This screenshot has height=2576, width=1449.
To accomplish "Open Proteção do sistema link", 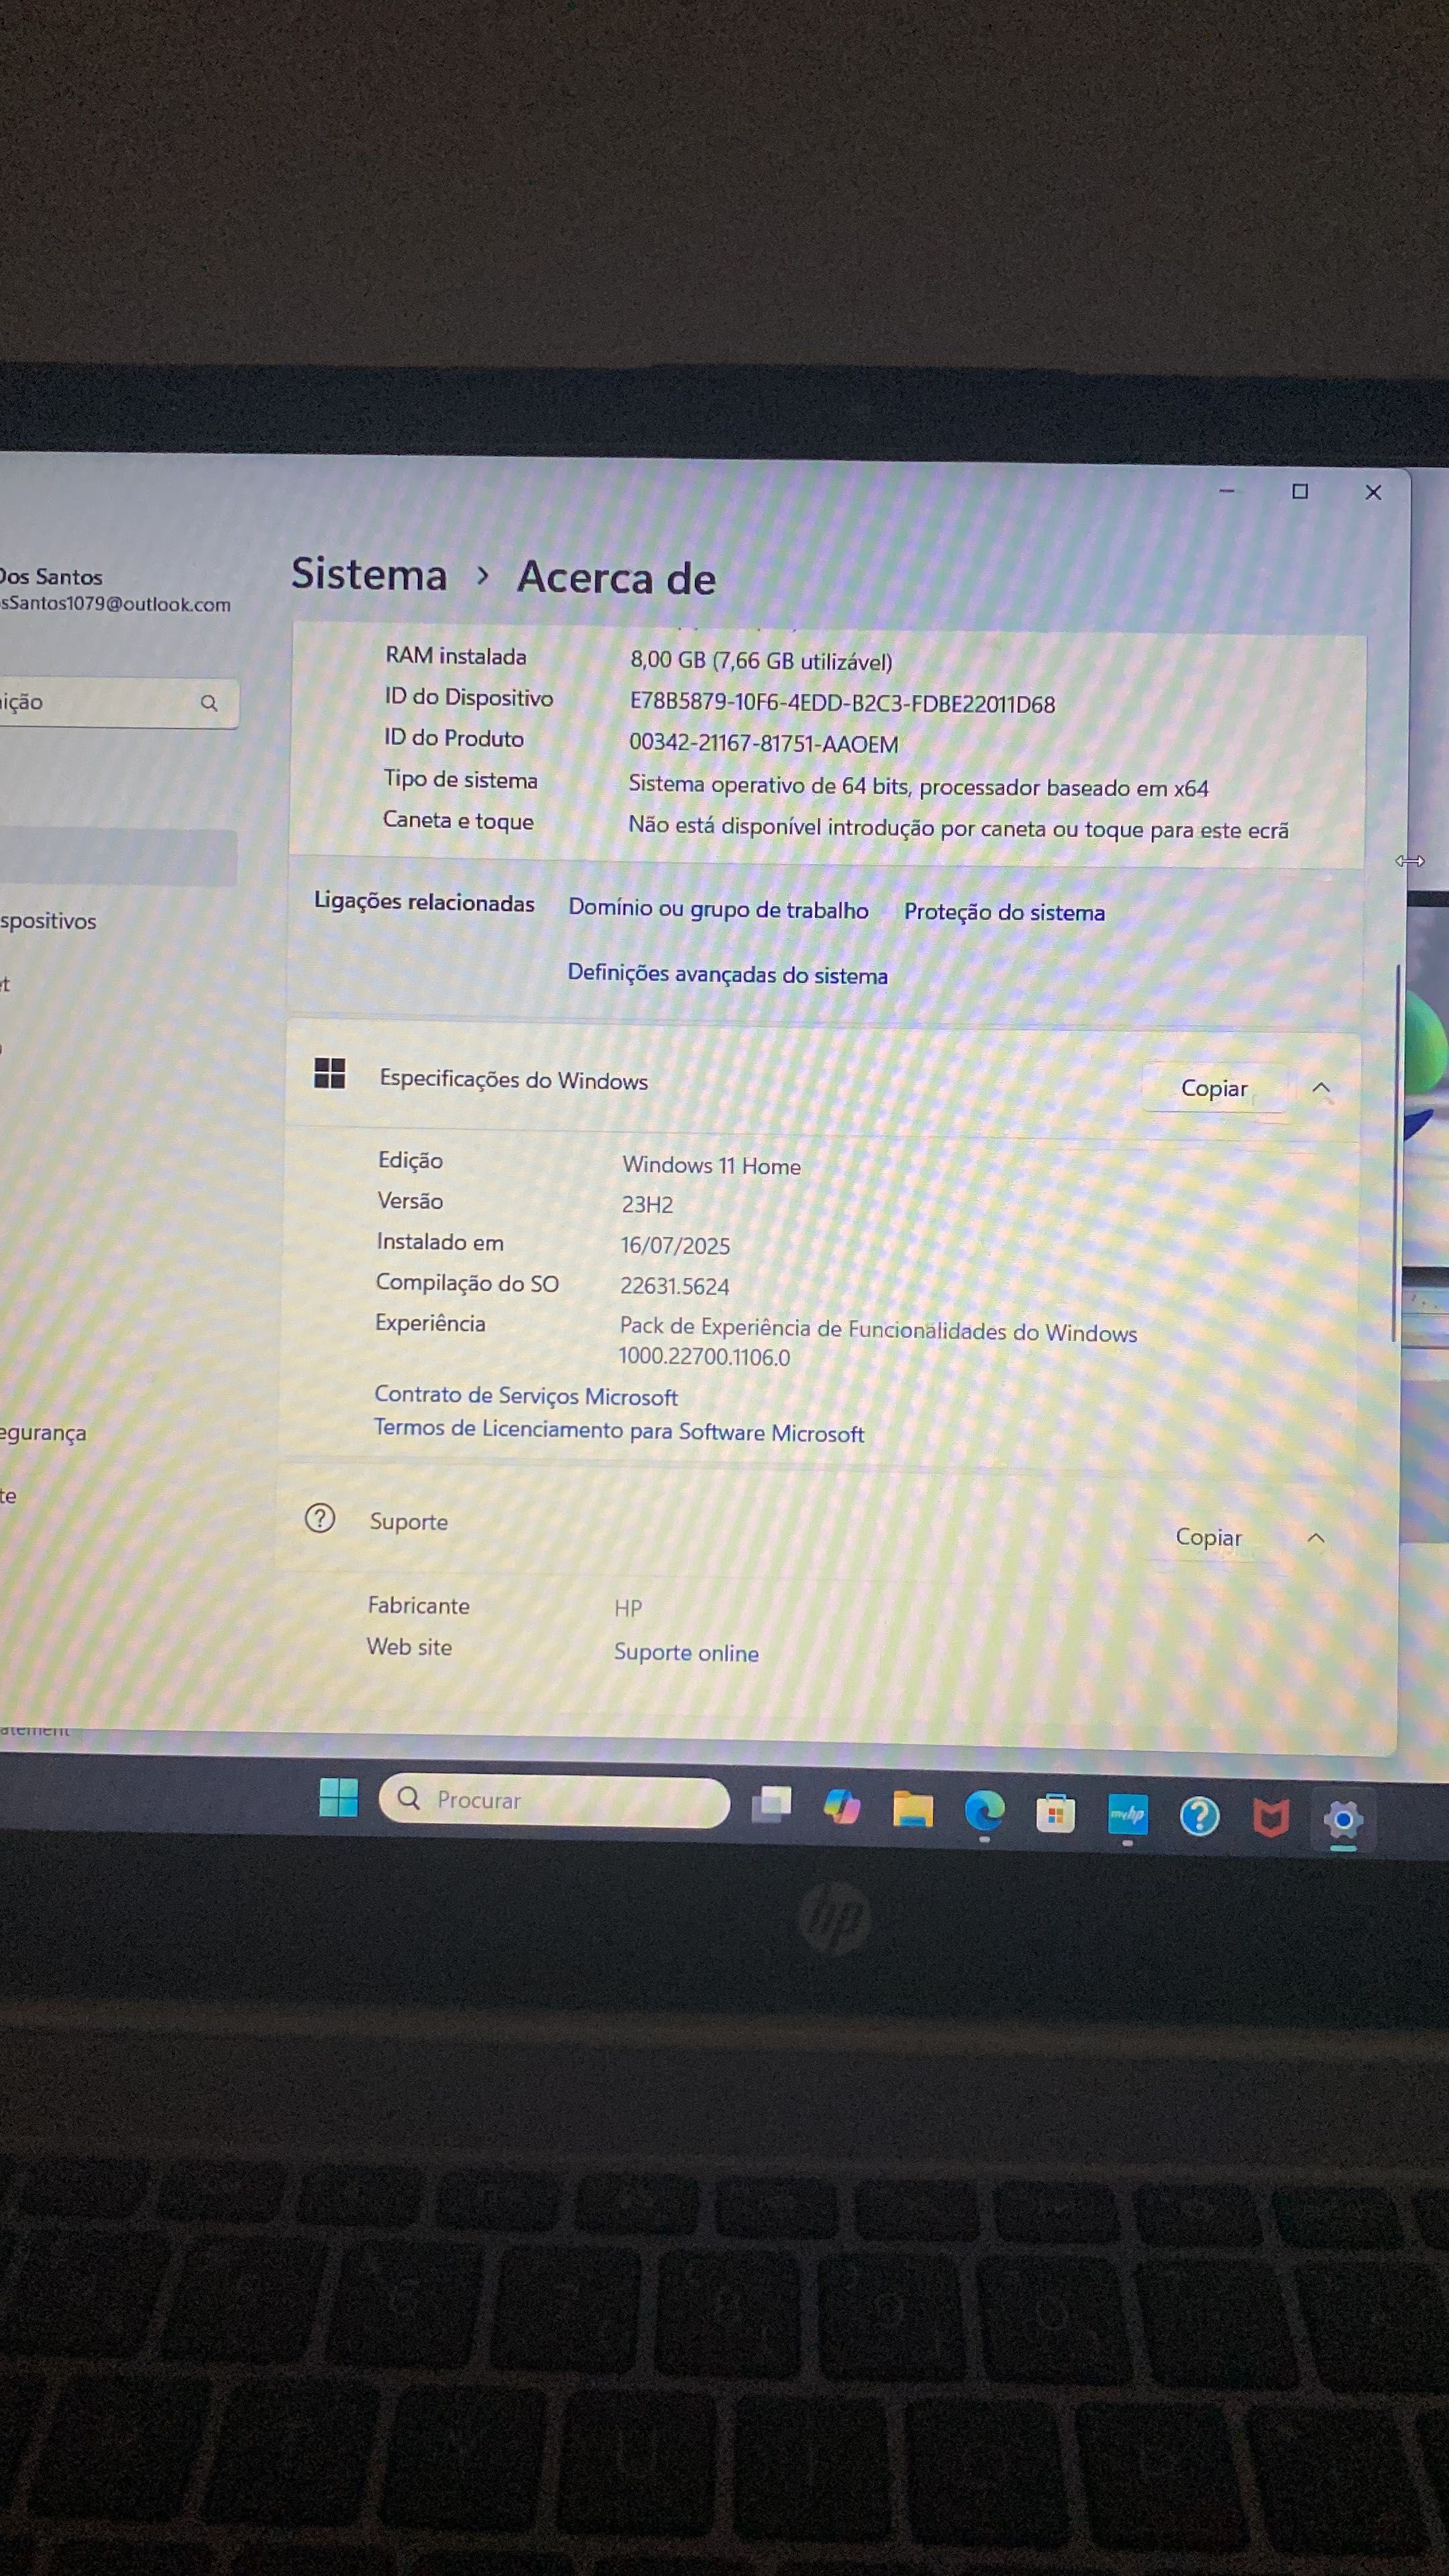I will point(1004,912).
